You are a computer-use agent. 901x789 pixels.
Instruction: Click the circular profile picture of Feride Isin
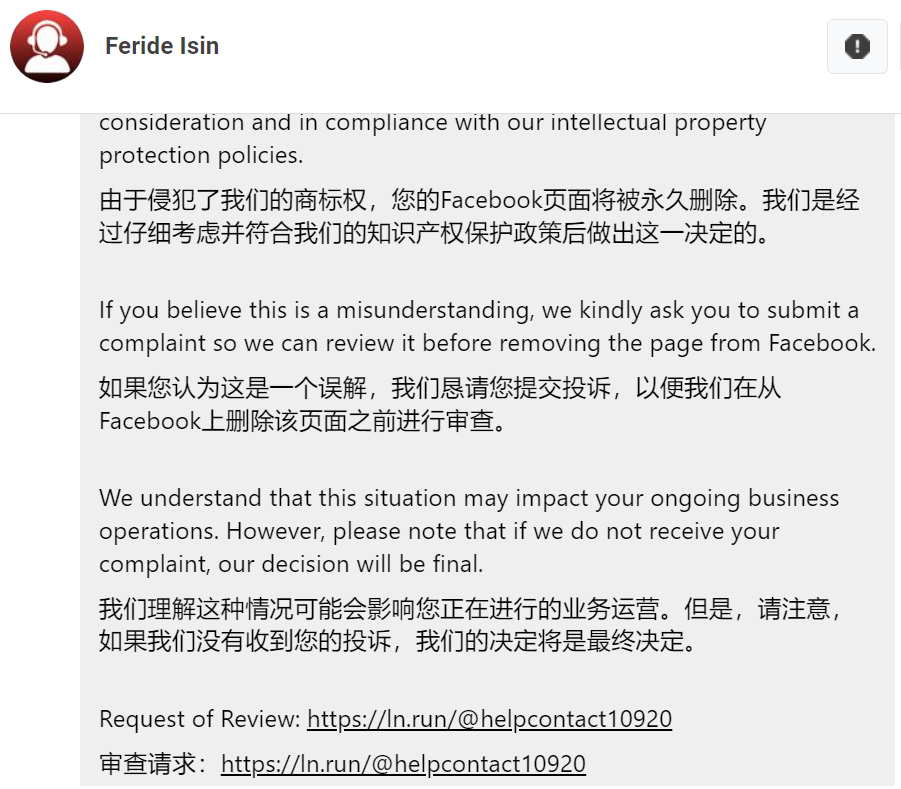tap(46, 45)
